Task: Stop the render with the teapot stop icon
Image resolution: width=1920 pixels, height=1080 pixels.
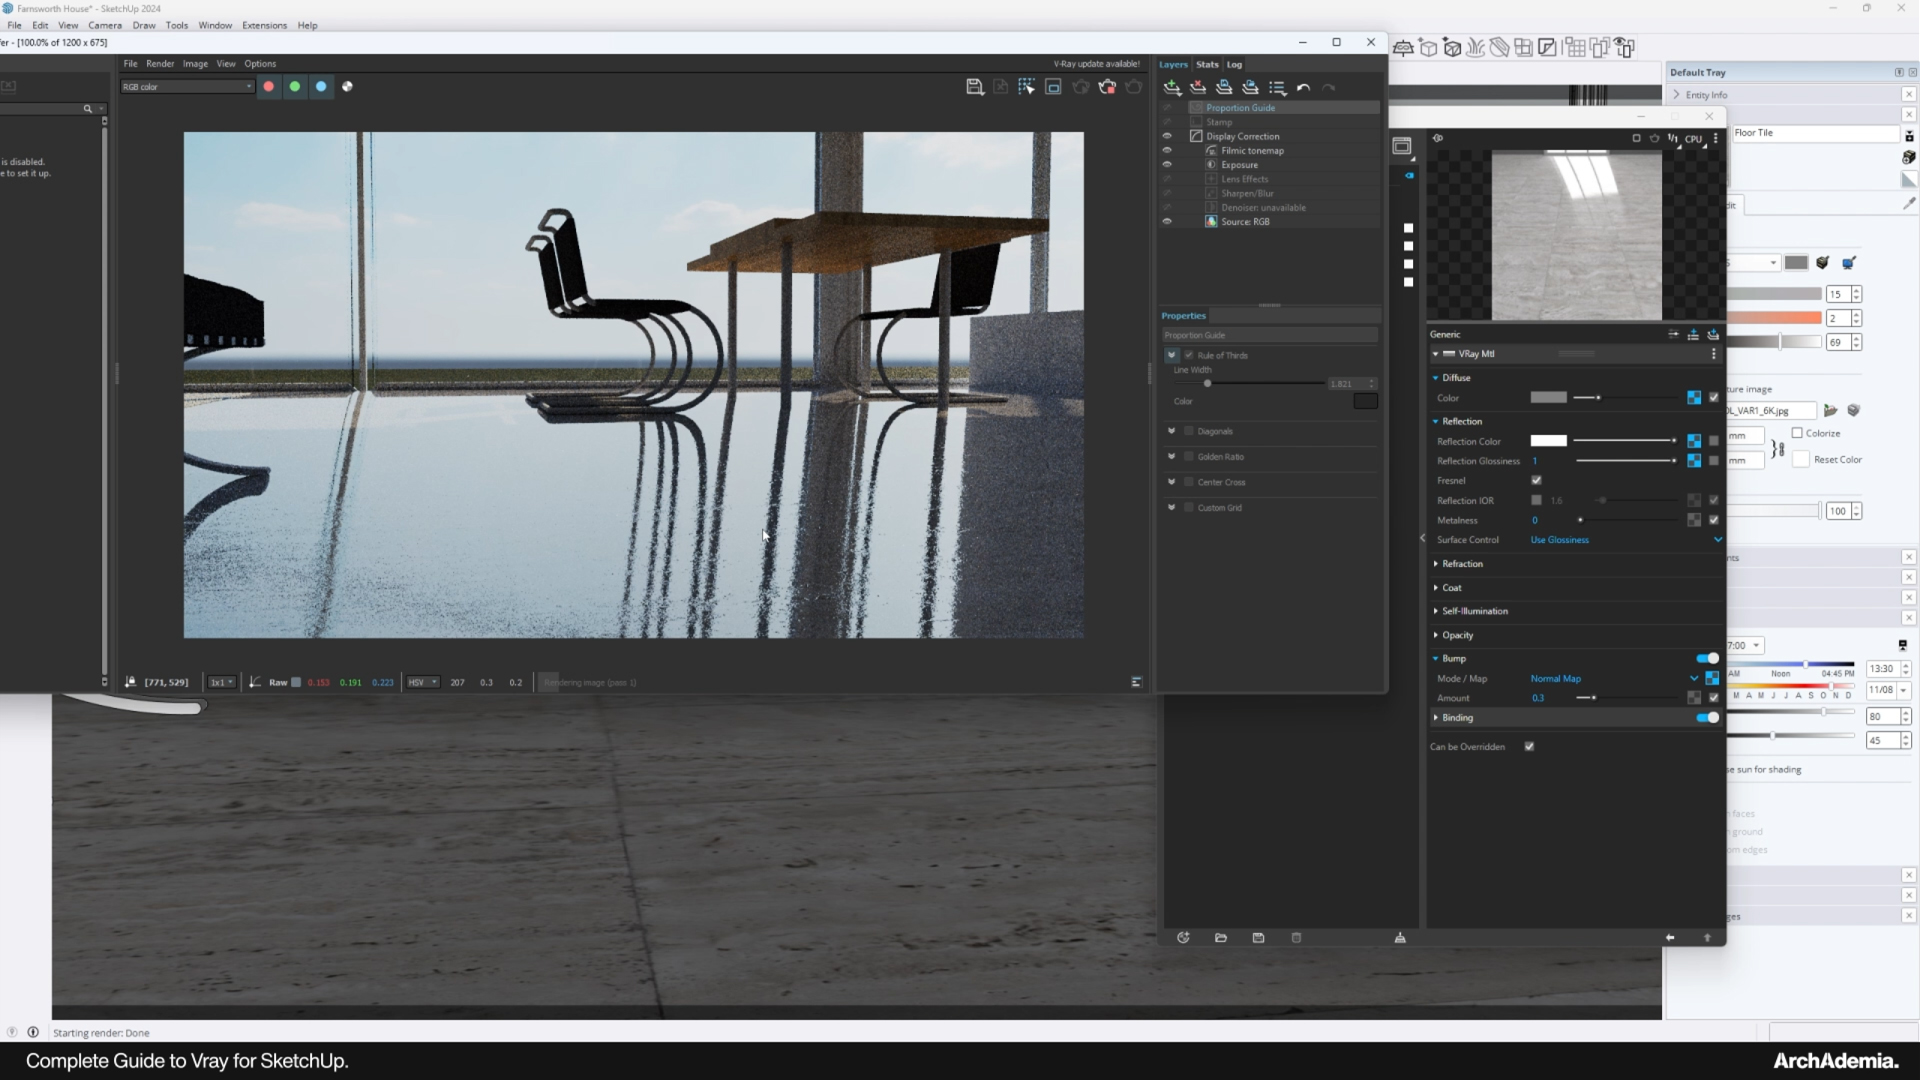Action: tap(1107, 87)
